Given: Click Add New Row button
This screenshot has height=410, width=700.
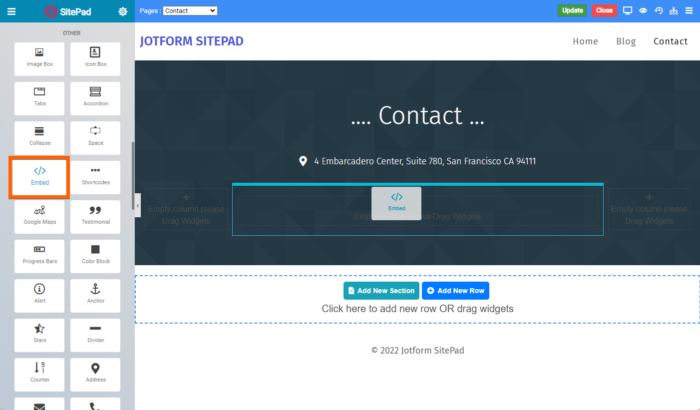Looking at the screenshot, I should (455, 291).
